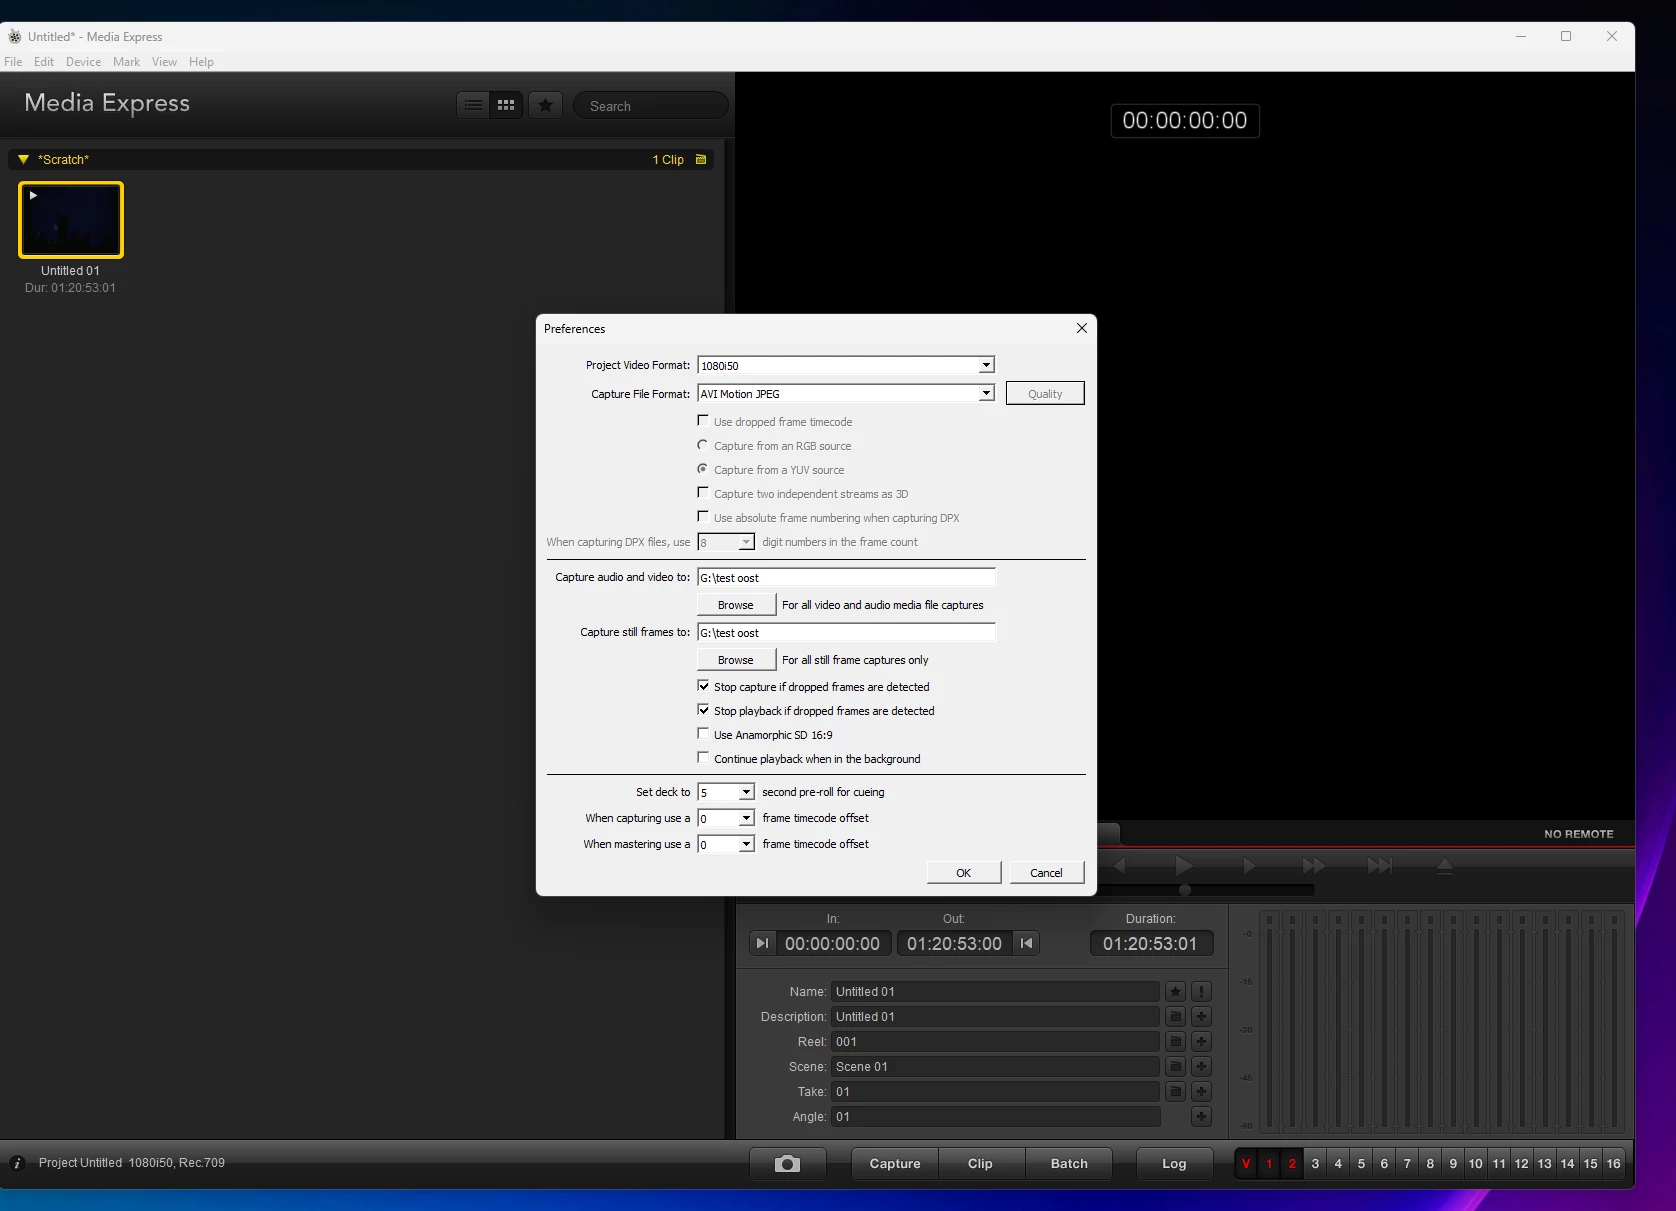The width and height of the screenshot is (1676, 1211).
Task: Open the Help menu
Action: [201, 61]
